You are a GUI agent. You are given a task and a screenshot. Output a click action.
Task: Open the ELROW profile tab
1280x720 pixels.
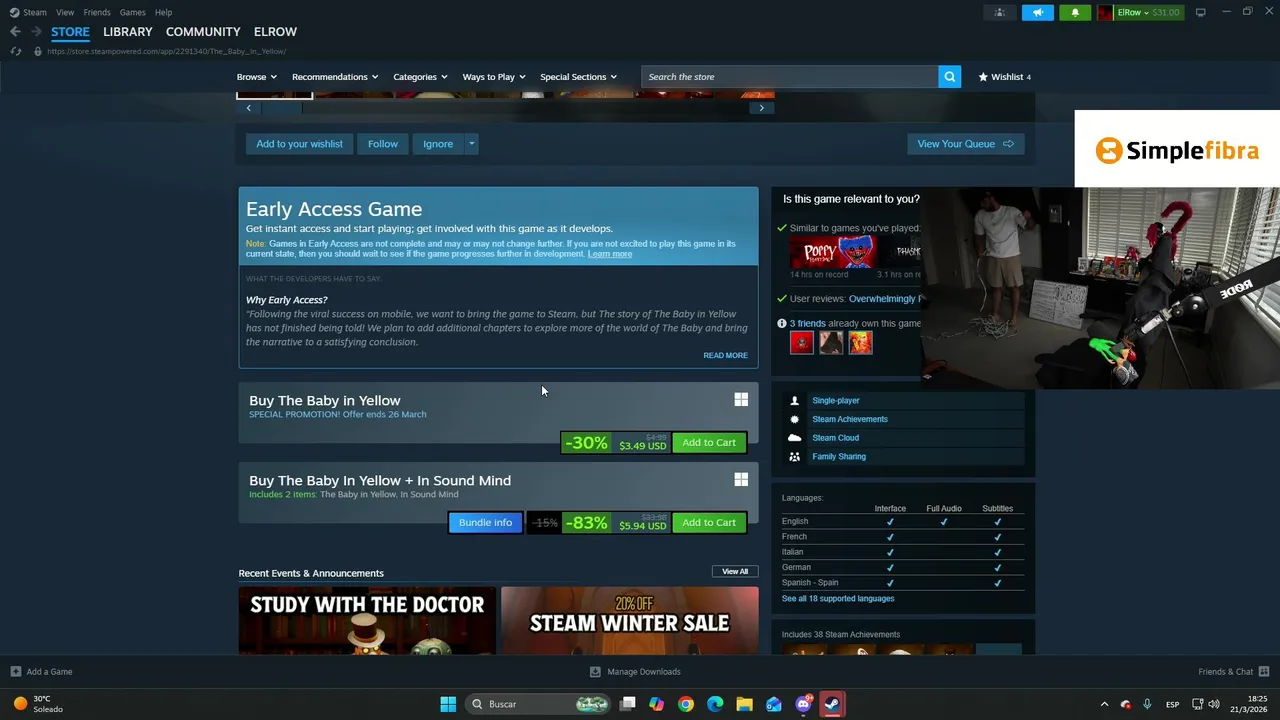[x=275, y=32]
